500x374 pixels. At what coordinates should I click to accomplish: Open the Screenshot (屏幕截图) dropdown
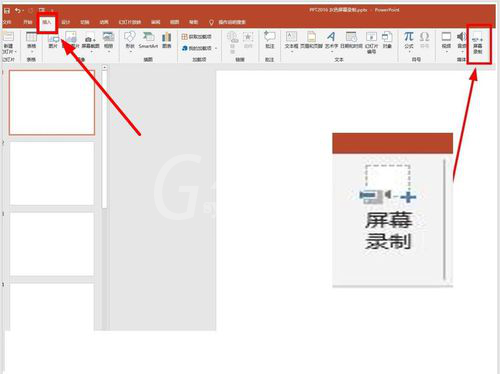click(x=90, y=42)
